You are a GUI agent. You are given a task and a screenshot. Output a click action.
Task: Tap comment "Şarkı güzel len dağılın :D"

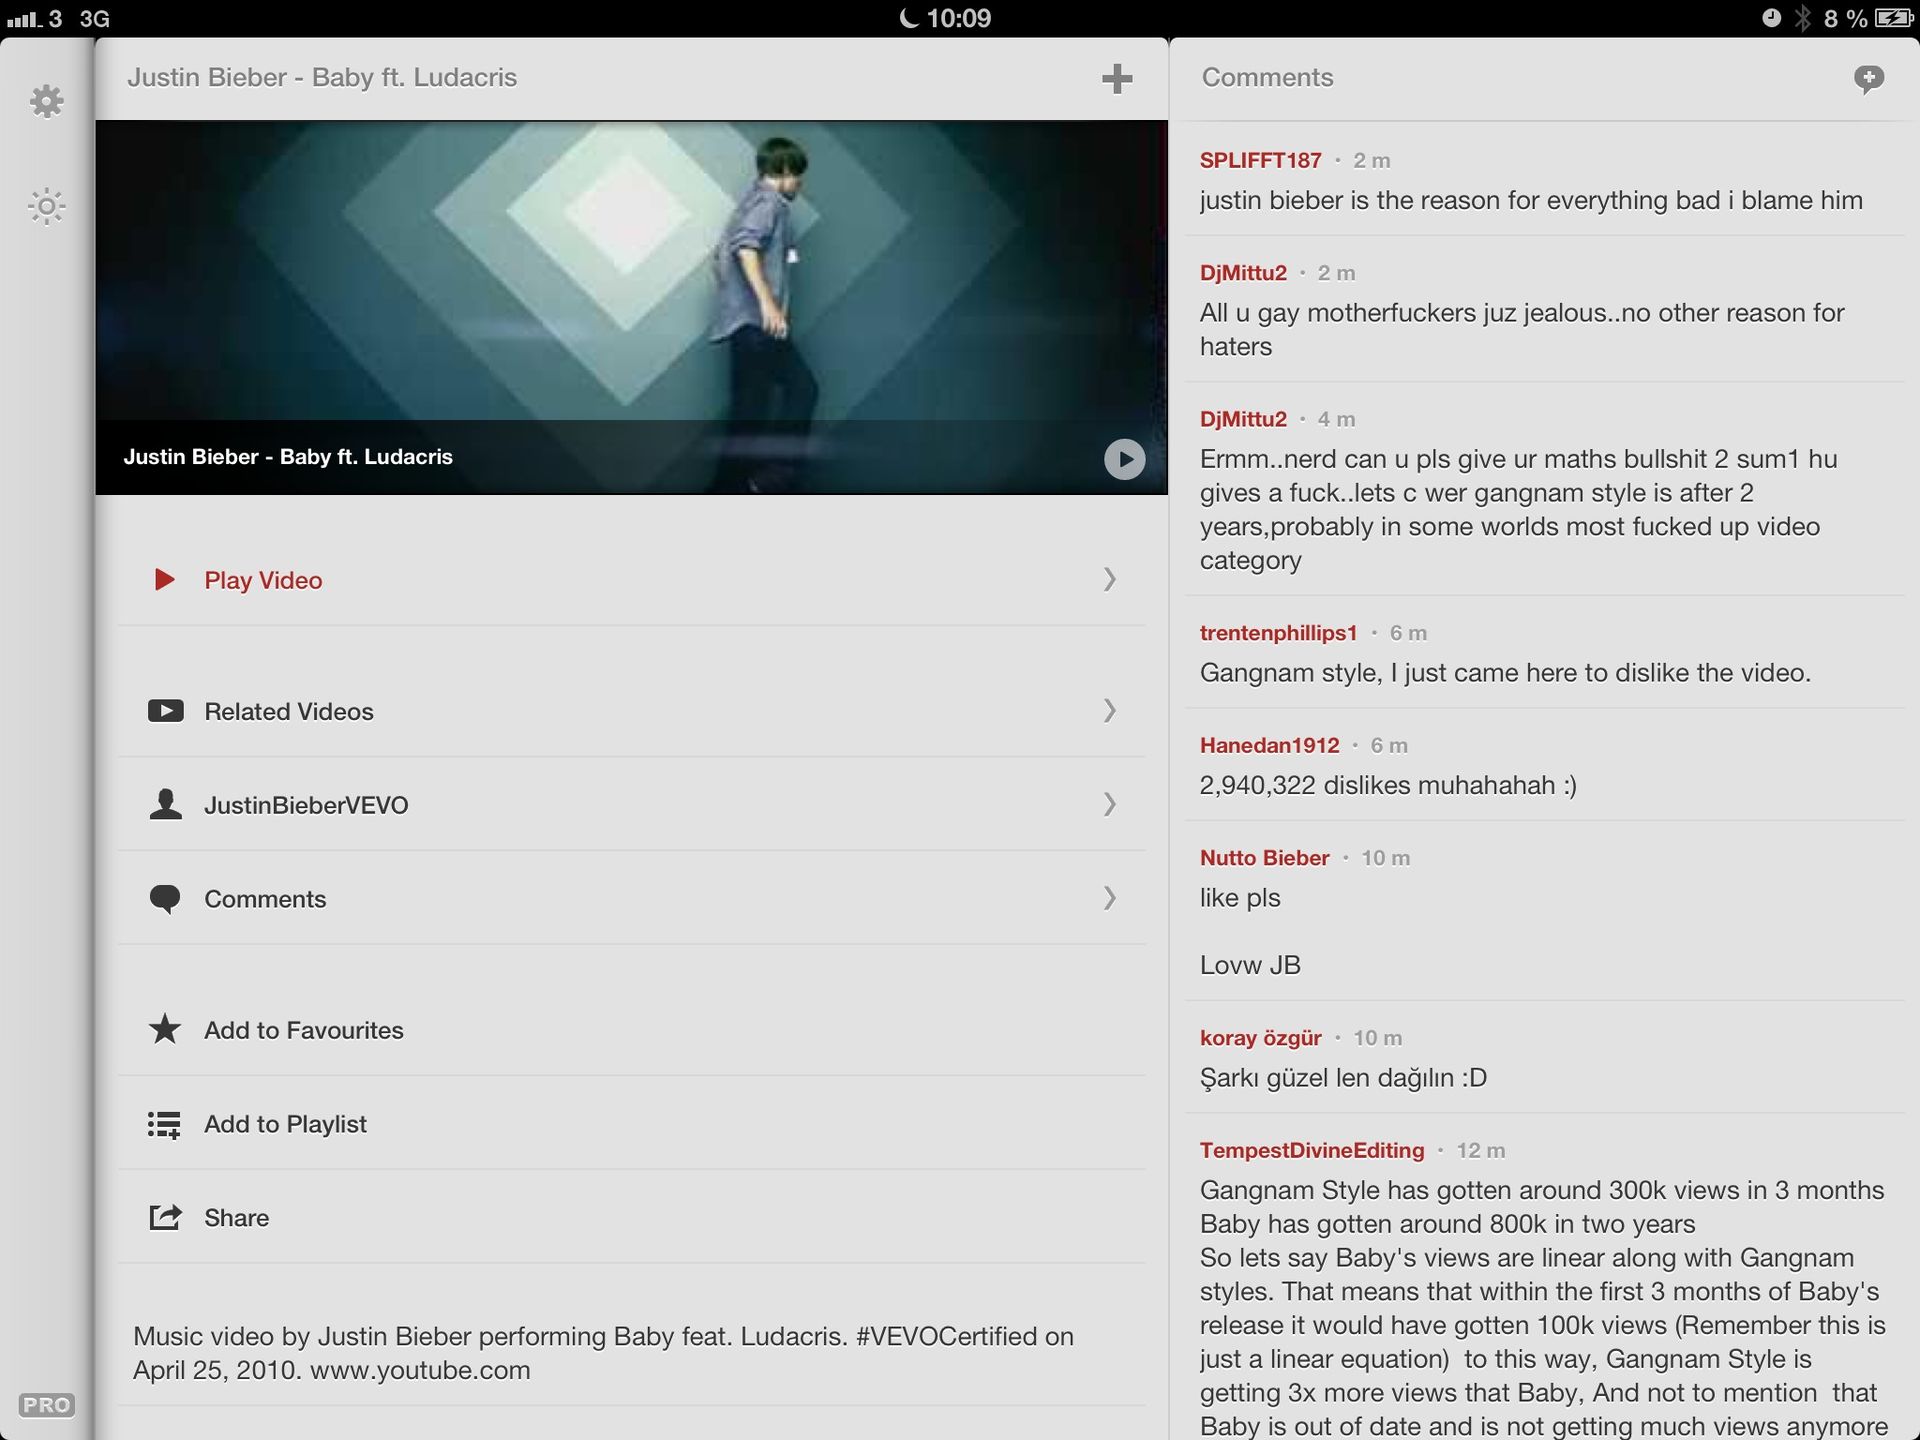(x=1343, y=1078)
